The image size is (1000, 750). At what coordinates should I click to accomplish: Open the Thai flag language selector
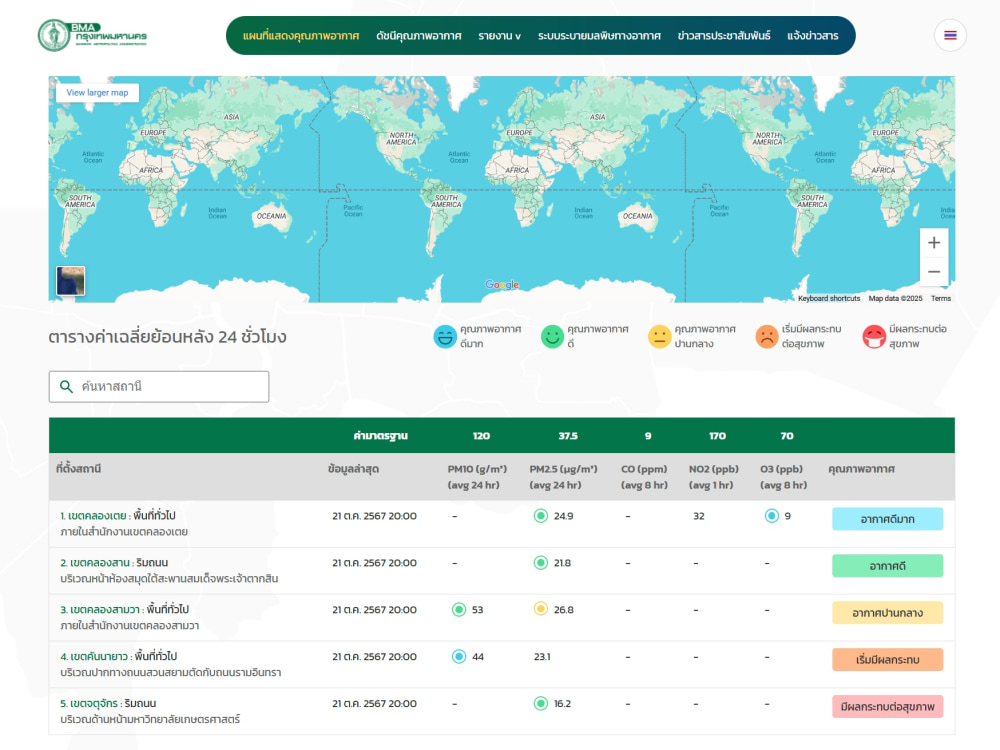[x=950, y=35]
